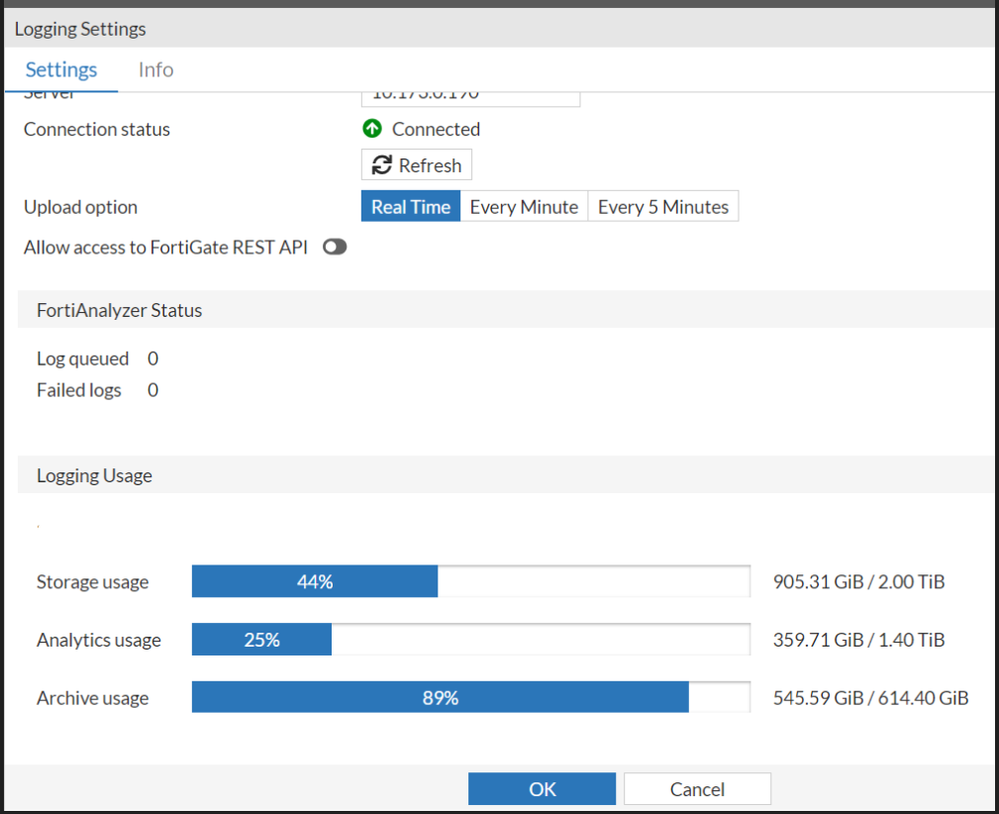
Task: Toggle Allow access to FortiGate REST API
Action: (335, 248)
